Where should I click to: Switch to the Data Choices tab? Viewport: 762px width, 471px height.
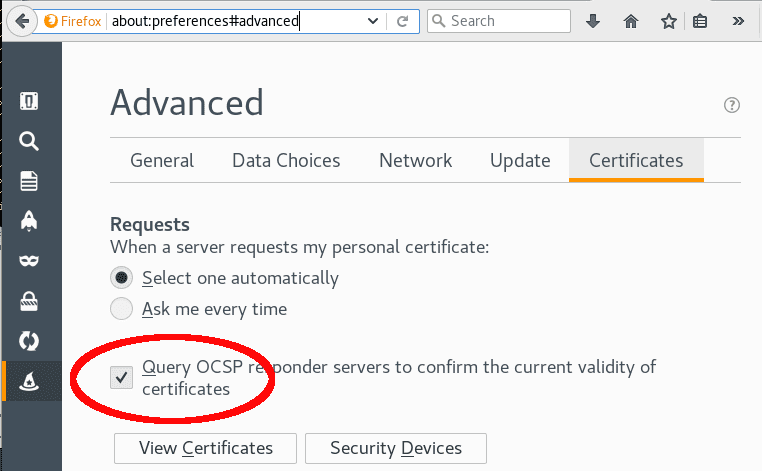[x=286, y=160]
